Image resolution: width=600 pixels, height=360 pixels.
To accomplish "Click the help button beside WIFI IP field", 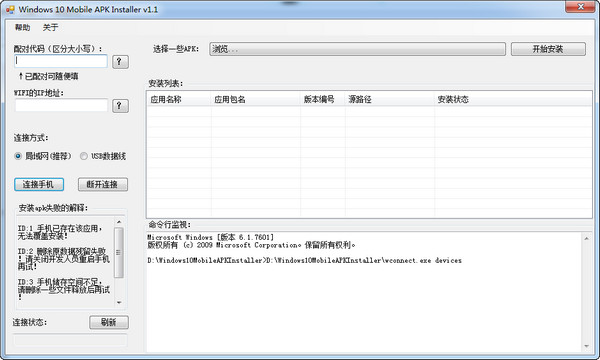I will coord(120,106).
